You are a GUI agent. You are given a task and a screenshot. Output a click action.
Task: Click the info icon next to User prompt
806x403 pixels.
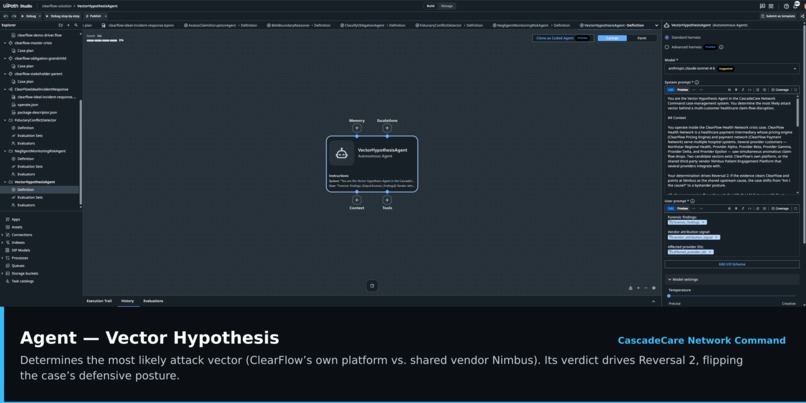click(692, 201)
